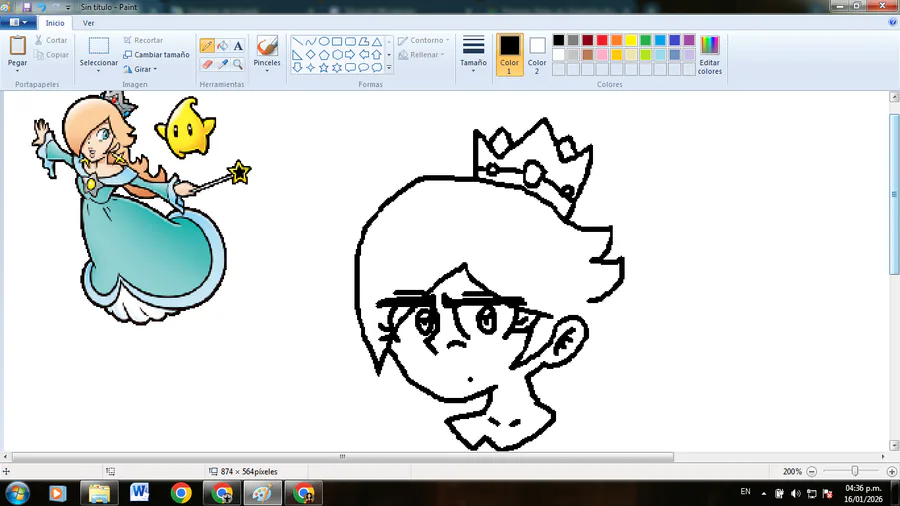Choose the Diamond shape
Screen dimensions: 900x506
[x=311, y=55]
